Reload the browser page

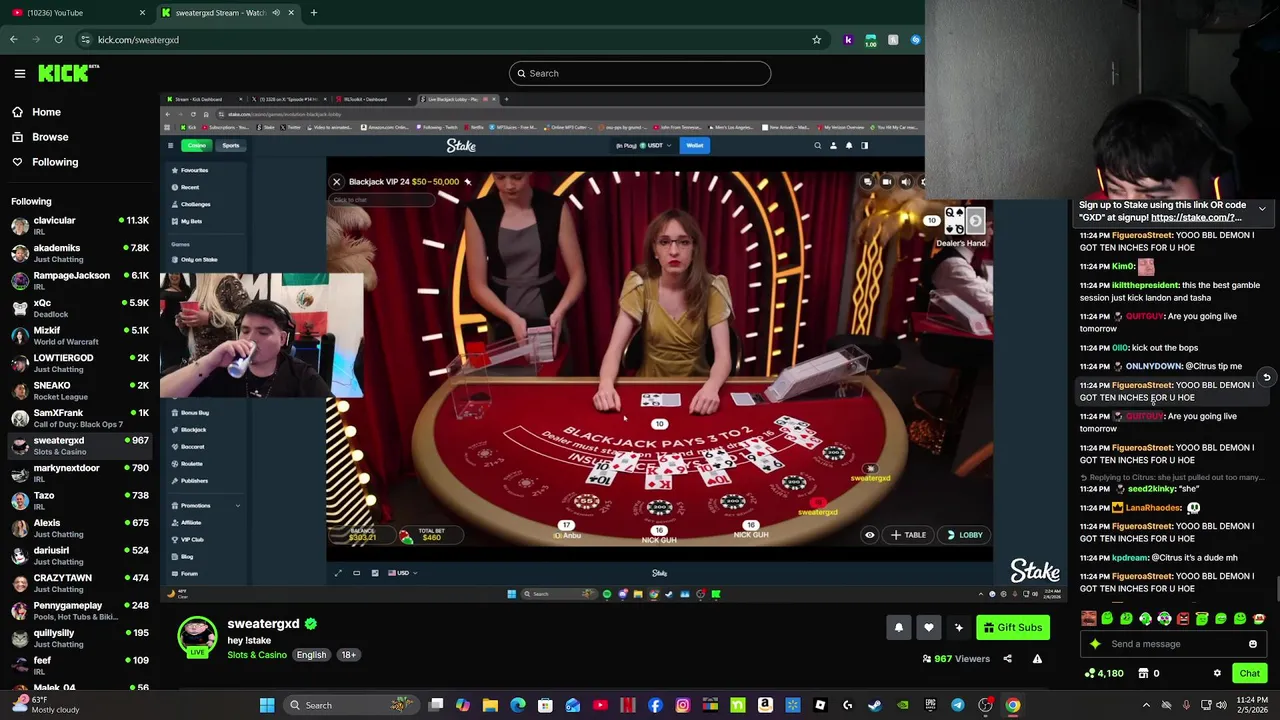59,40
